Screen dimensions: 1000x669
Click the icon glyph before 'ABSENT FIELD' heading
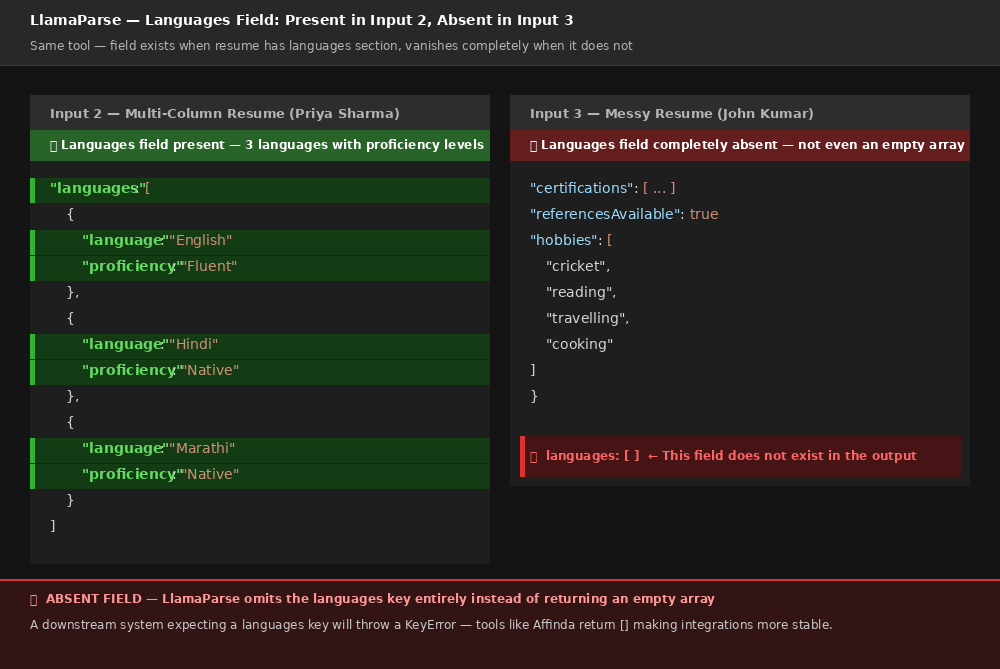click(34, 599)
